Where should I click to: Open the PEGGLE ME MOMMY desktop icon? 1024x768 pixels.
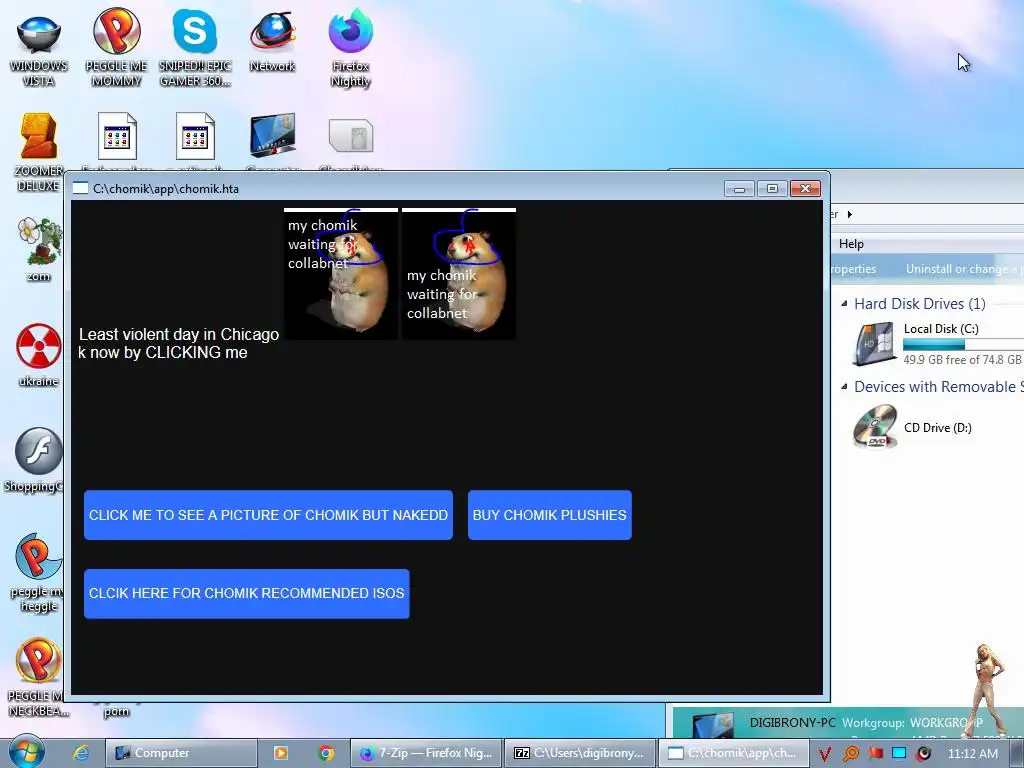(116, 48)
